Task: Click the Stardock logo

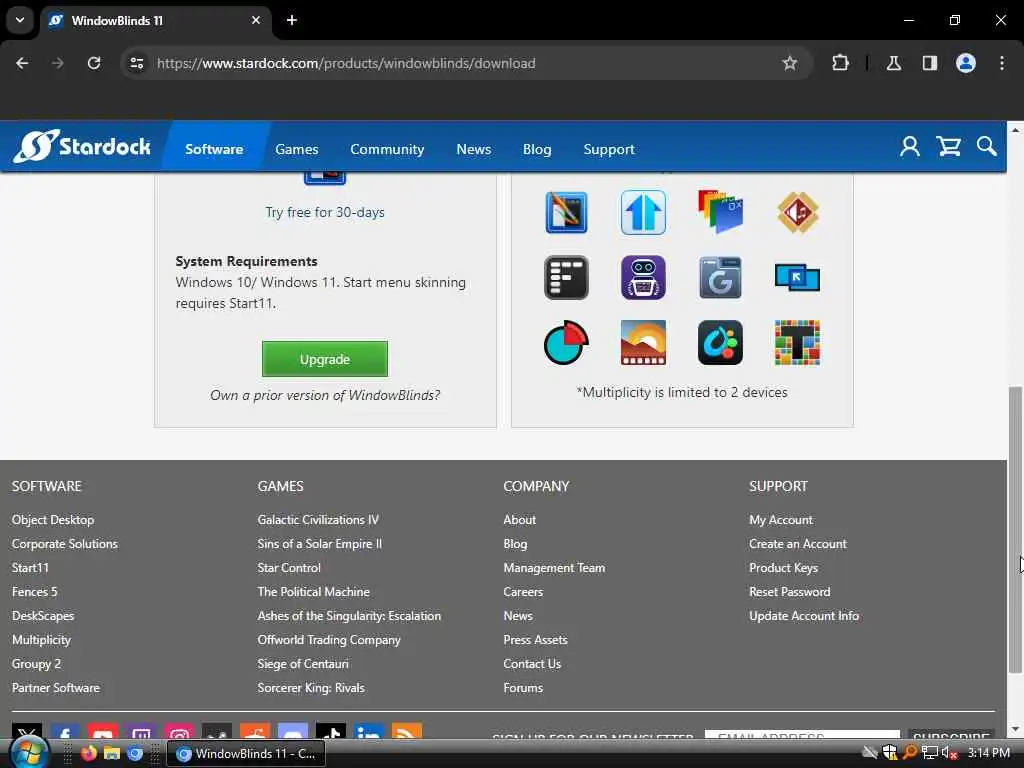Action: (x=82, y=146)
